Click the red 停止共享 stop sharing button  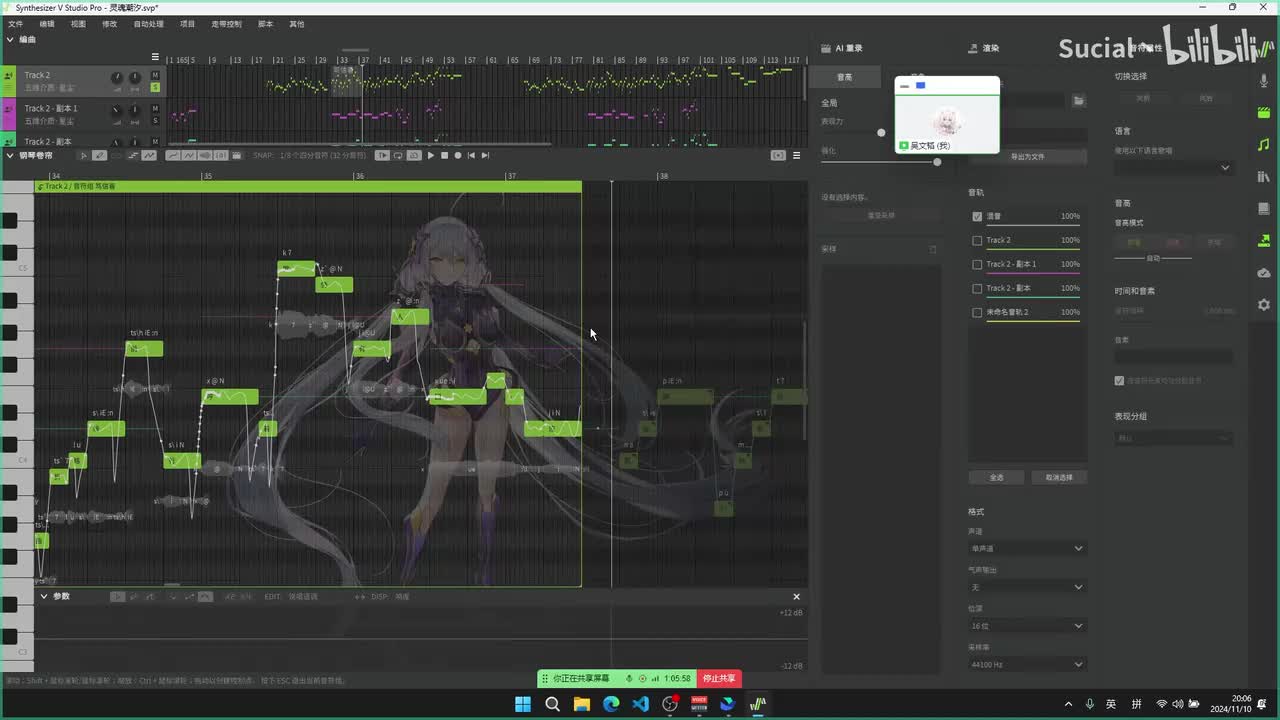tap(720, 678)
